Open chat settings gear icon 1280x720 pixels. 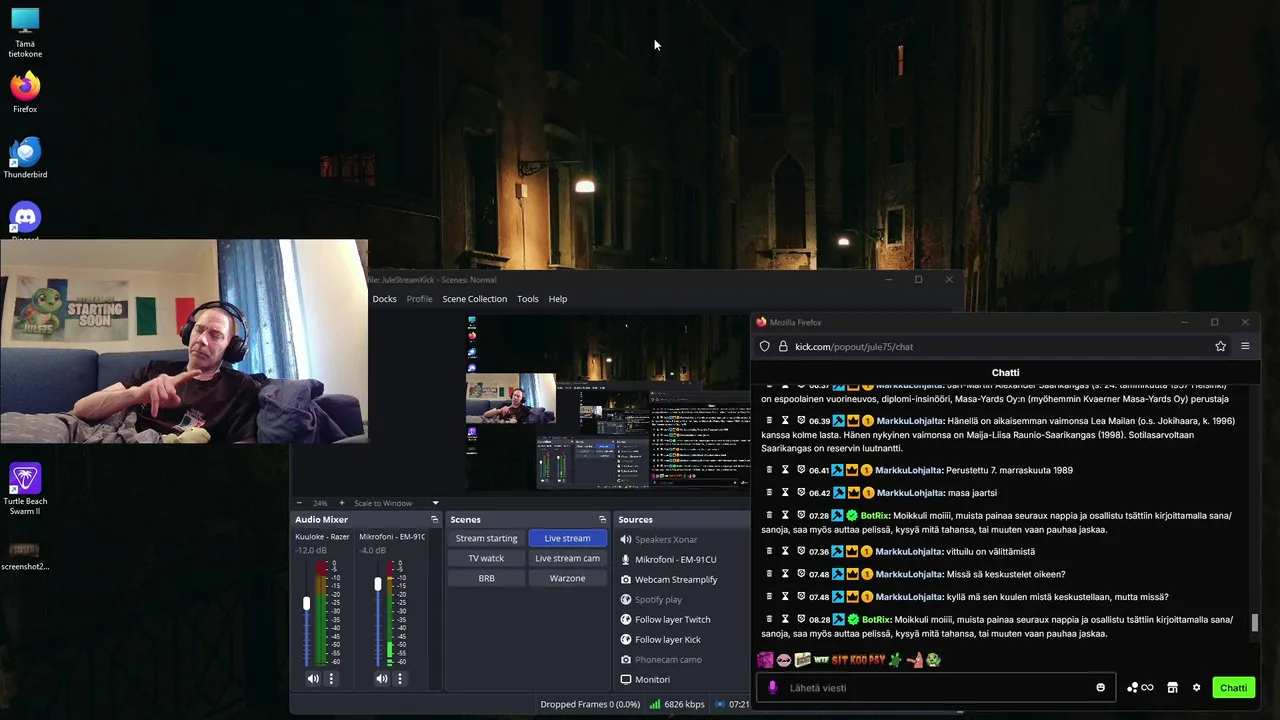[x=1196, y=688]
